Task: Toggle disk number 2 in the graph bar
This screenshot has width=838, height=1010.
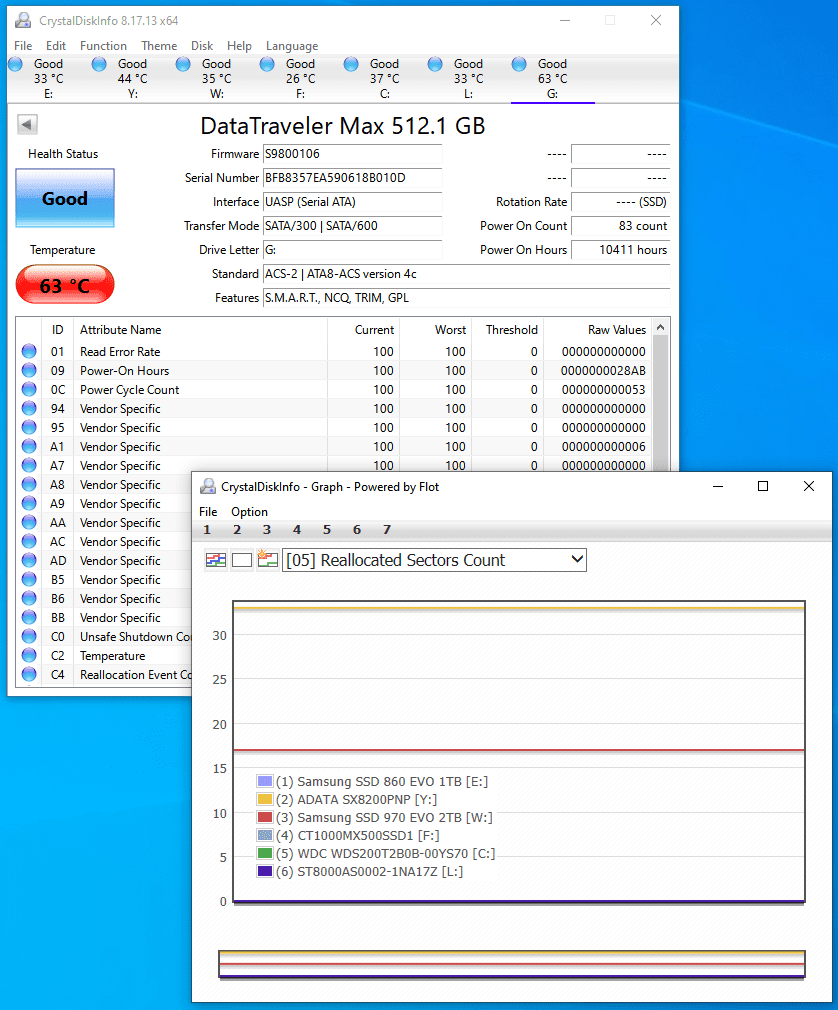Action: pyautogui.click(x=237, y=529)
